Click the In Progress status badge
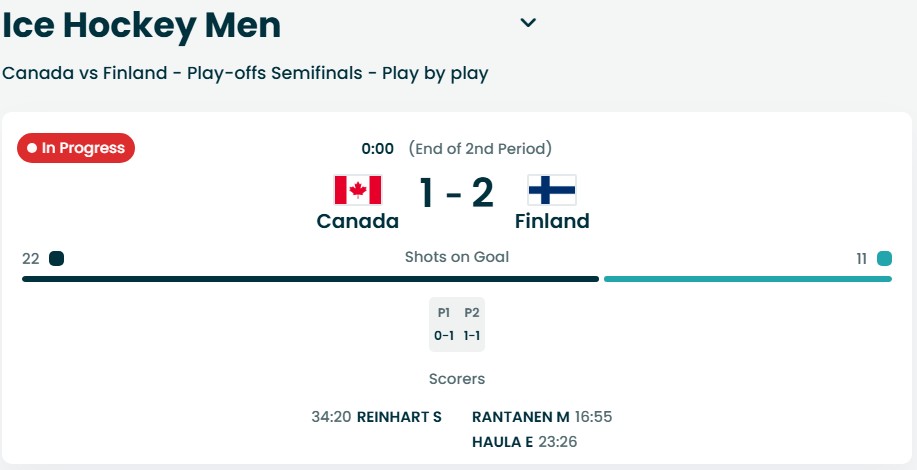Image resolution: width=917 pixels, height=470 pixels. [76, 148]
